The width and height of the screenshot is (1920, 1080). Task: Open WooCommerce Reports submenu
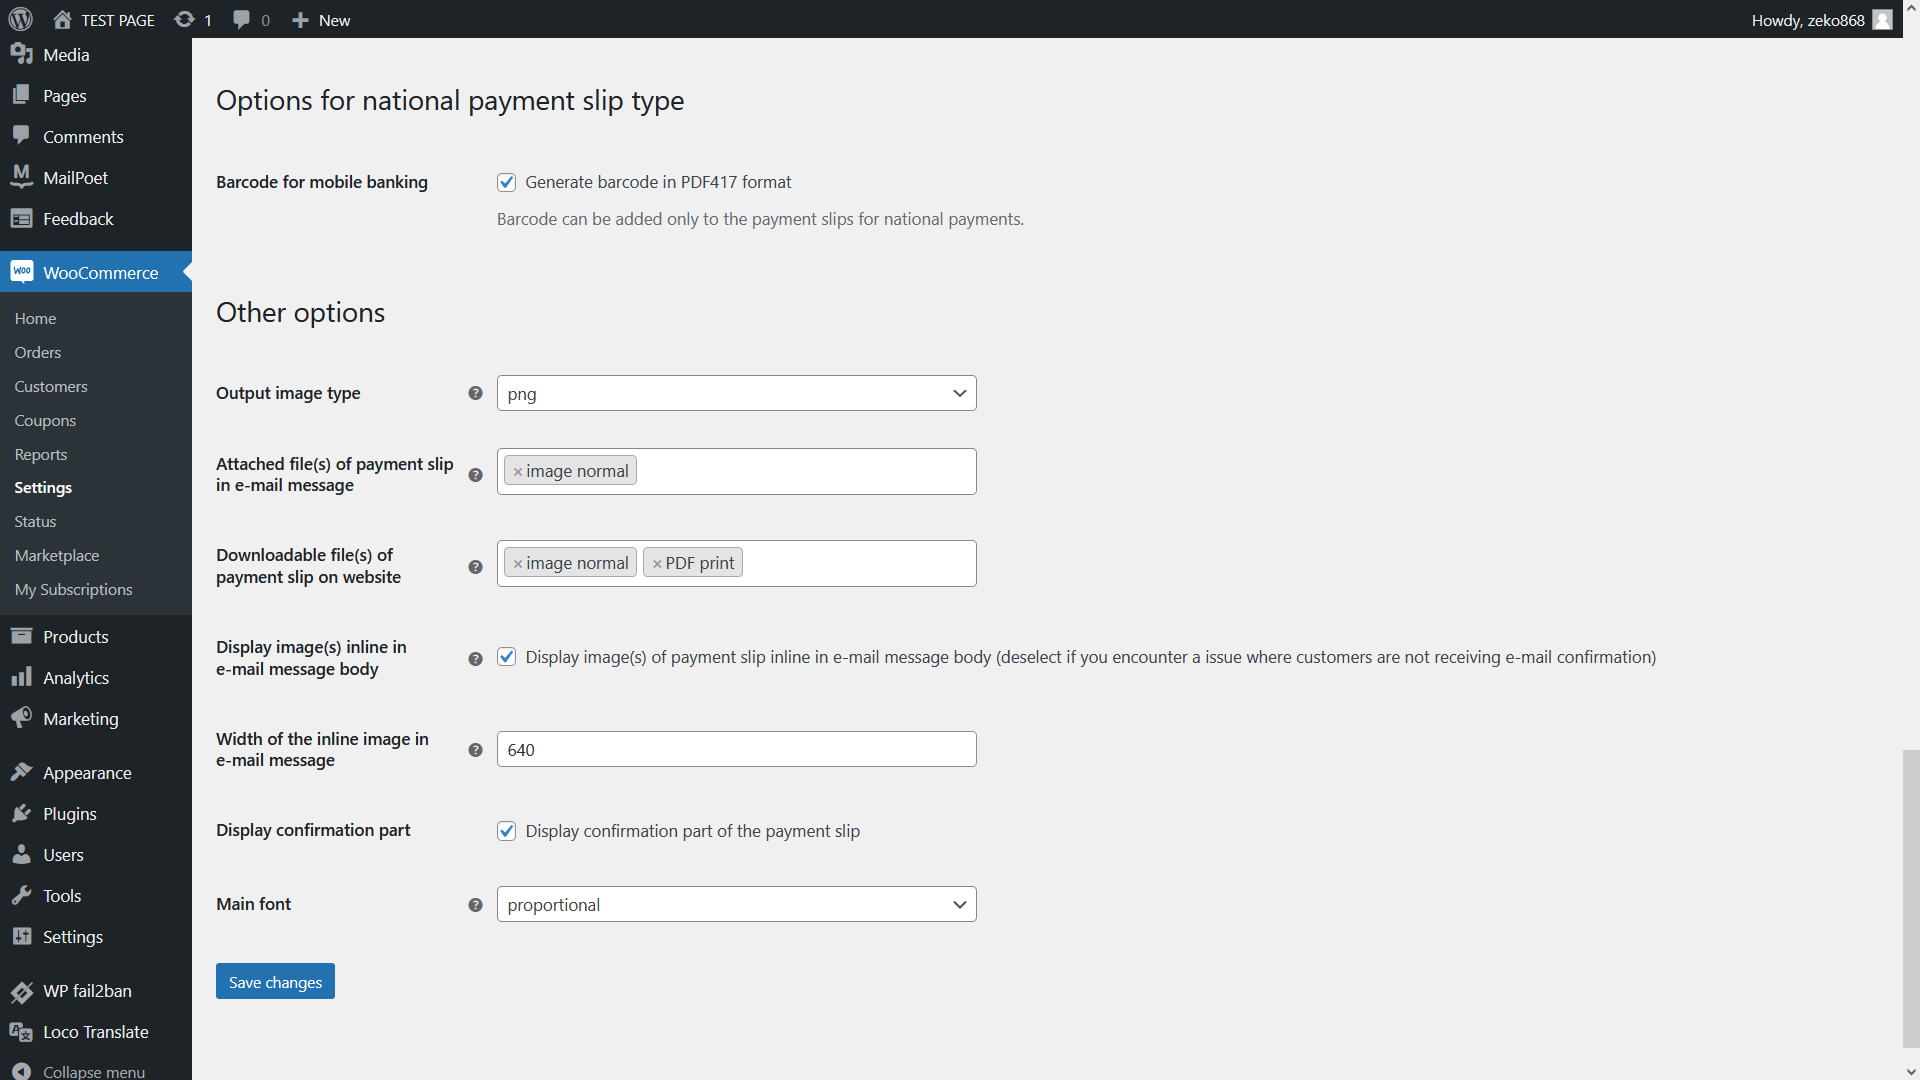(41, 454)
